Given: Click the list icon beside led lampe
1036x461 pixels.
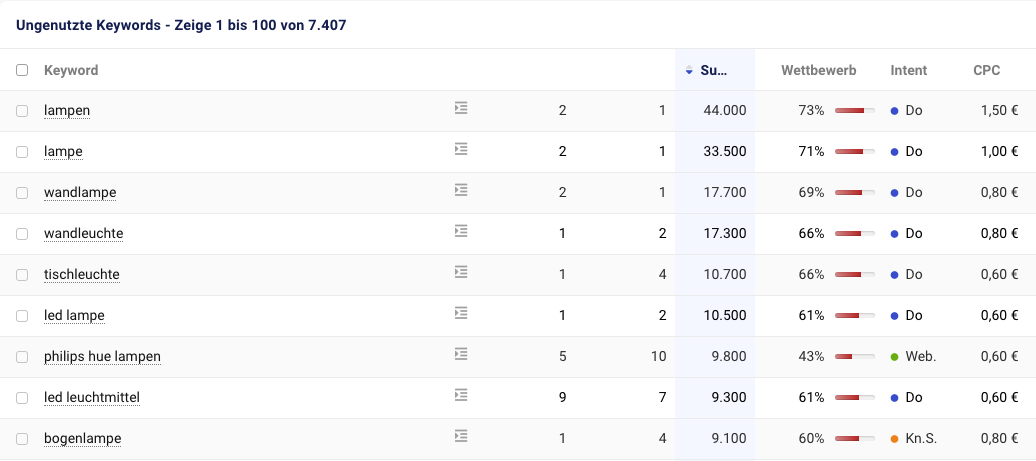Looking at the screenshot, I should 460,313.
